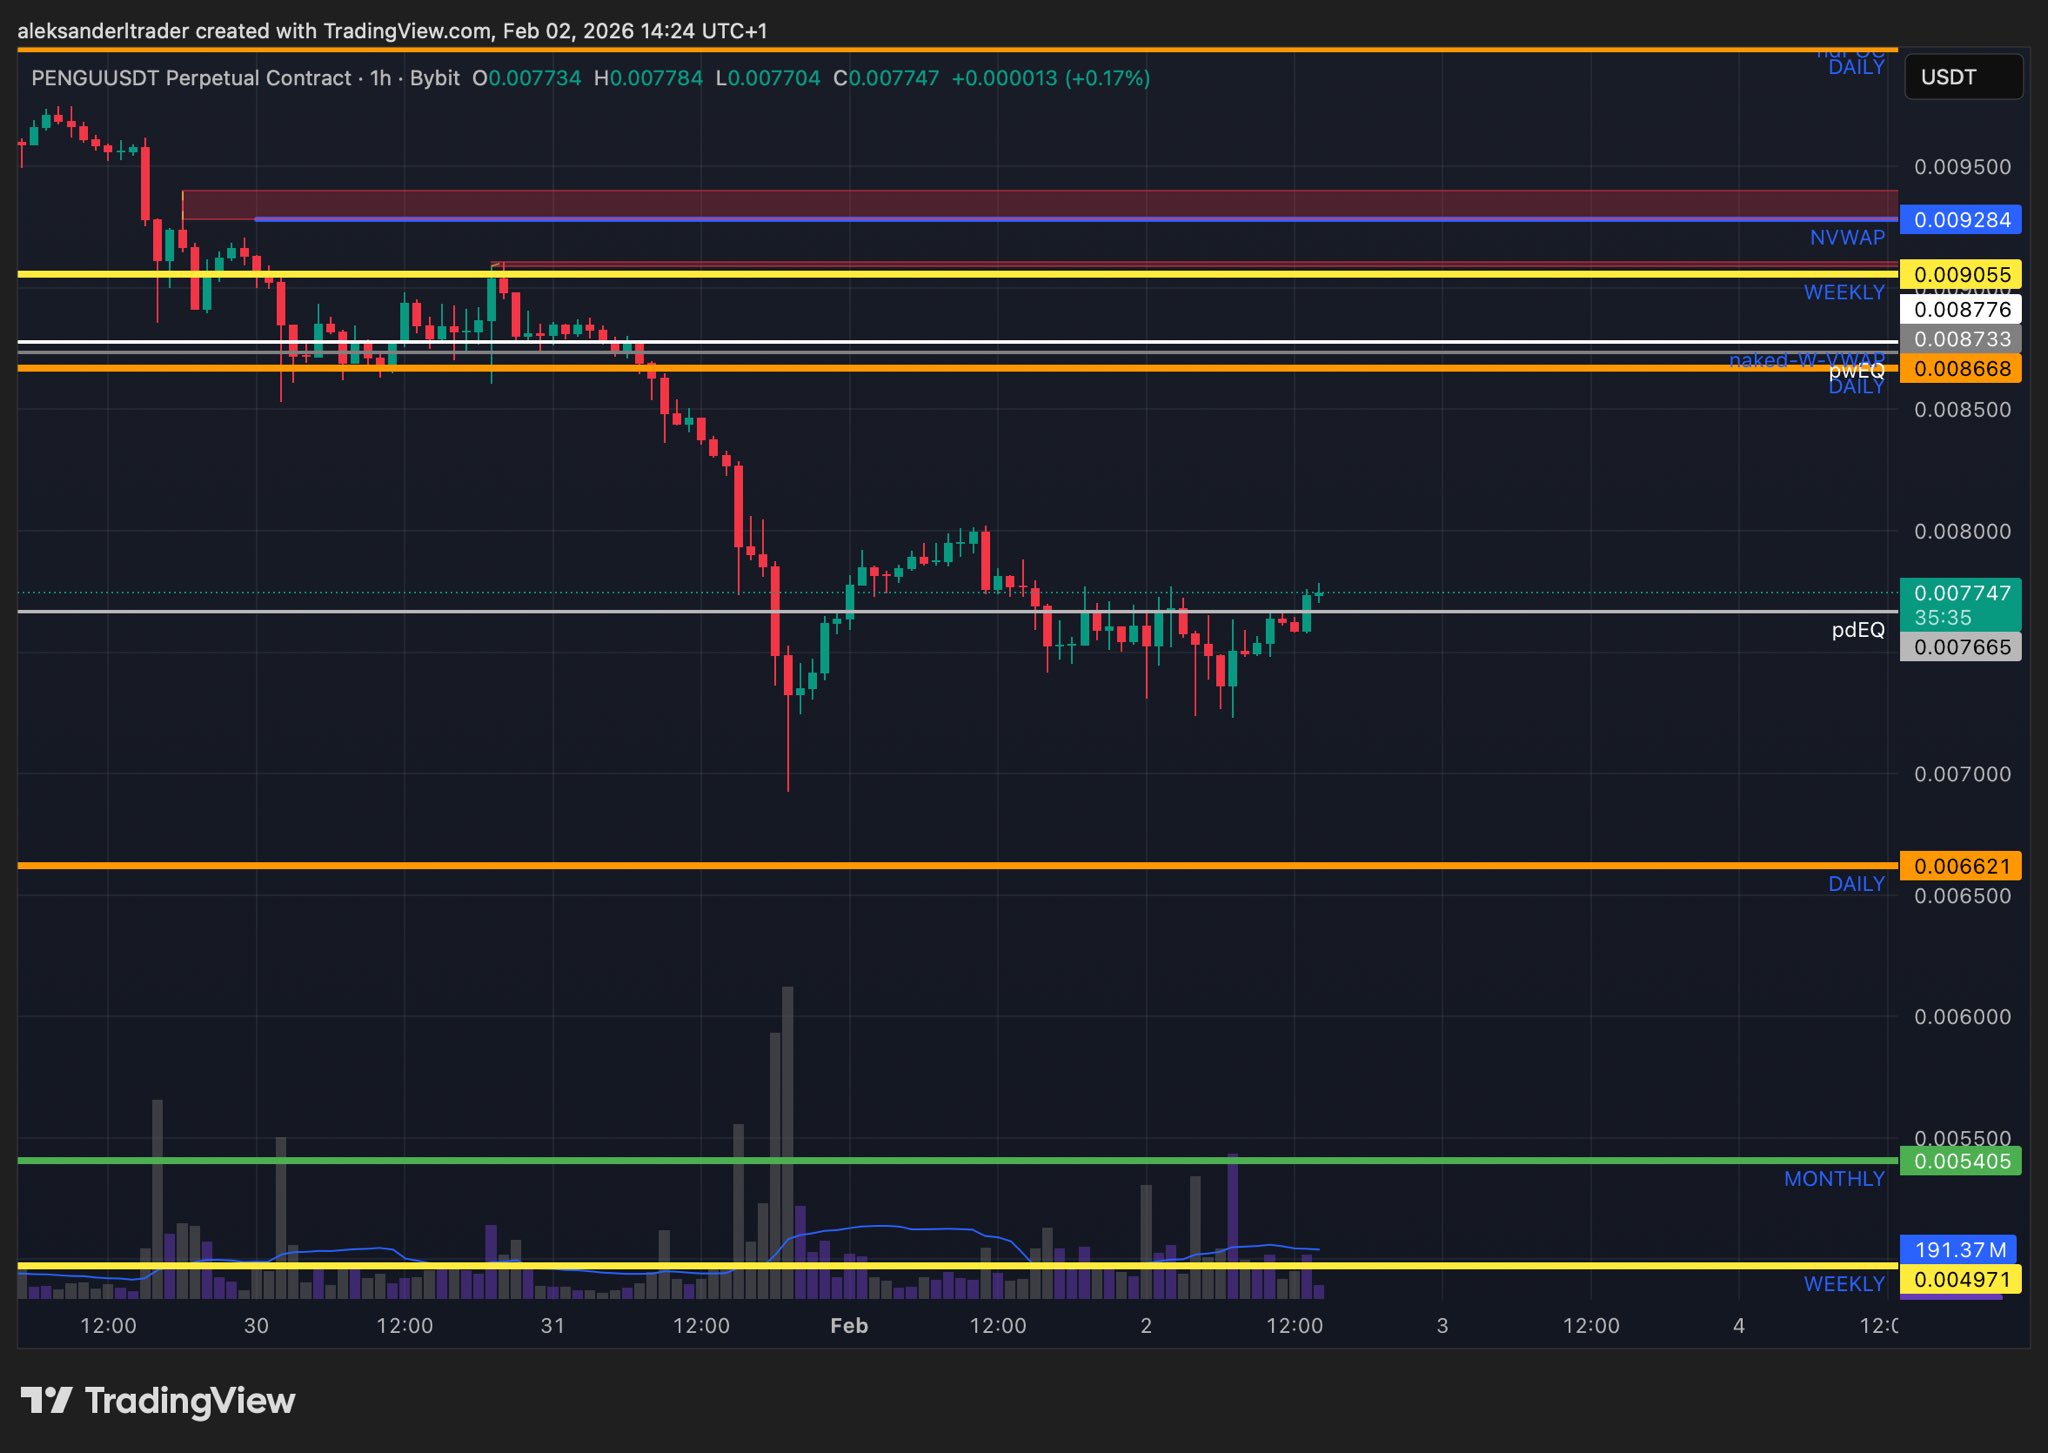Click the TradingView logo icon
The width and height of the screenshot is (2048, 1453).
point(46,1400)
